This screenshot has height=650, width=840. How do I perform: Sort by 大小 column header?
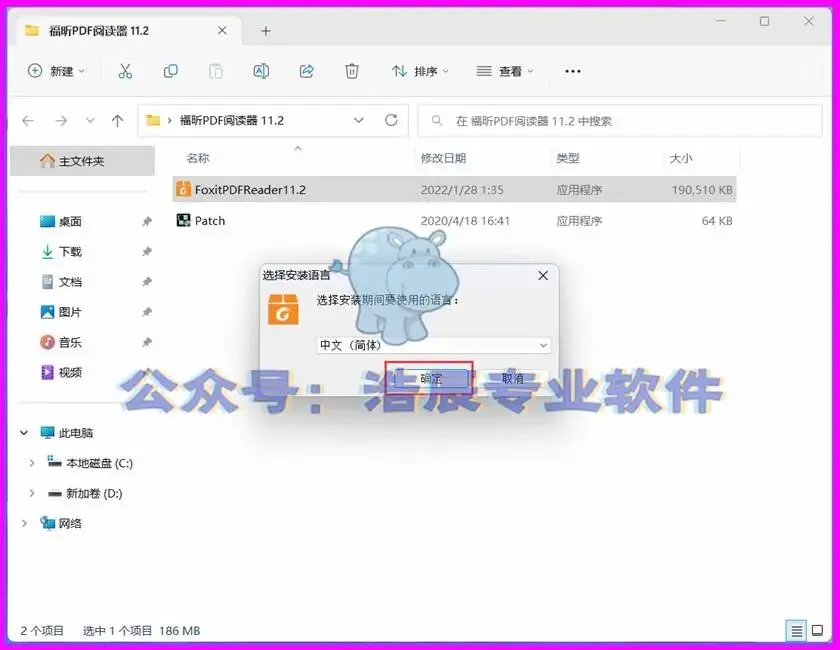pos(681,158)
